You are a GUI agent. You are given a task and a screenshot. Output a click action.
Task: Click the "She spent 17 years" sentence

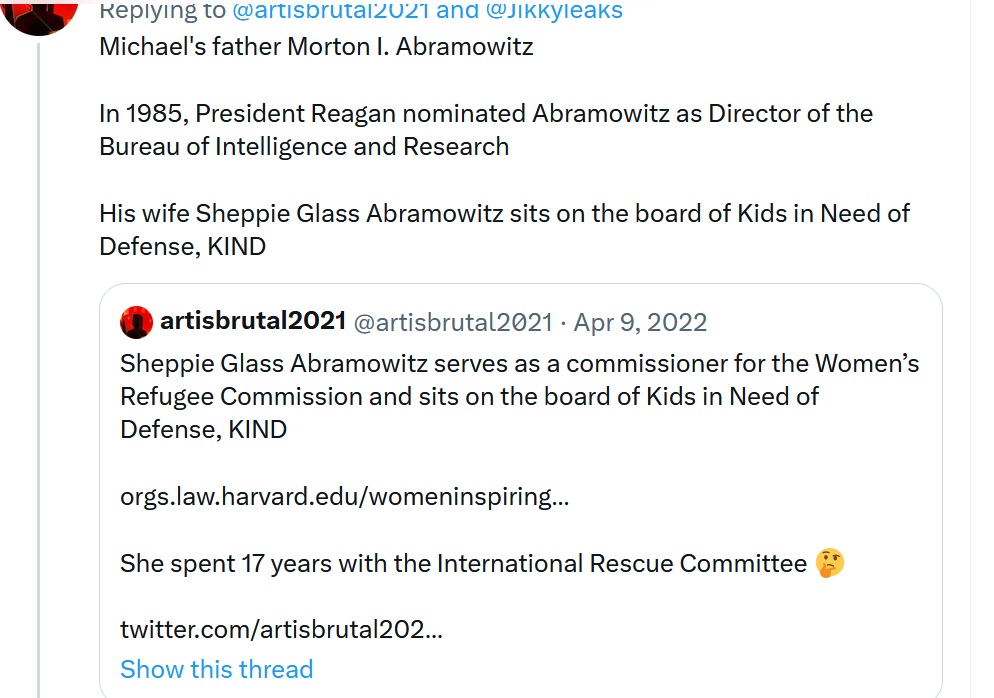pyautogui.click(x=463, y=563)
